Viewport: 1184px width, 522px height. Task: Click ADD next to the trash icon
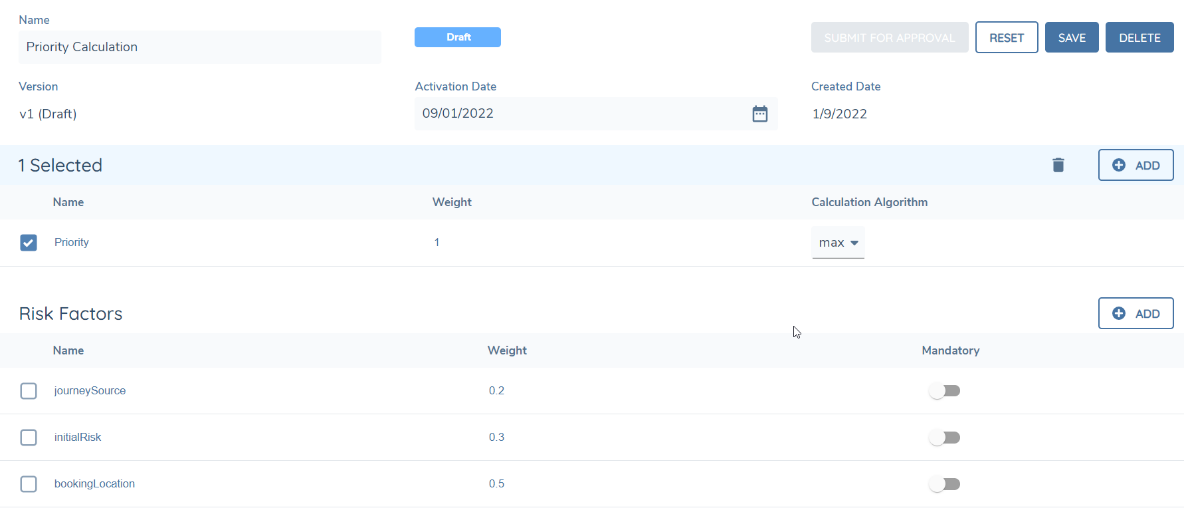(1135, 165)
